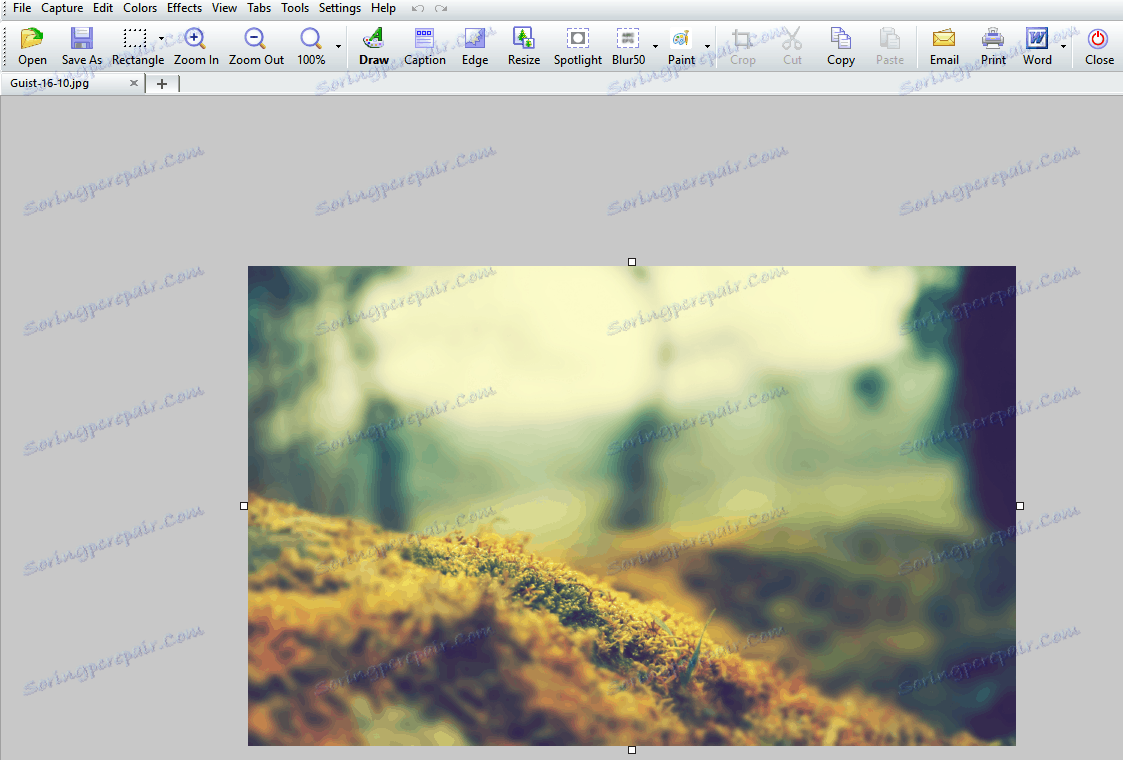Apply the Spotlight effect
The width and height of the screenshot is (1123, 760).
(x=577, y=47)
